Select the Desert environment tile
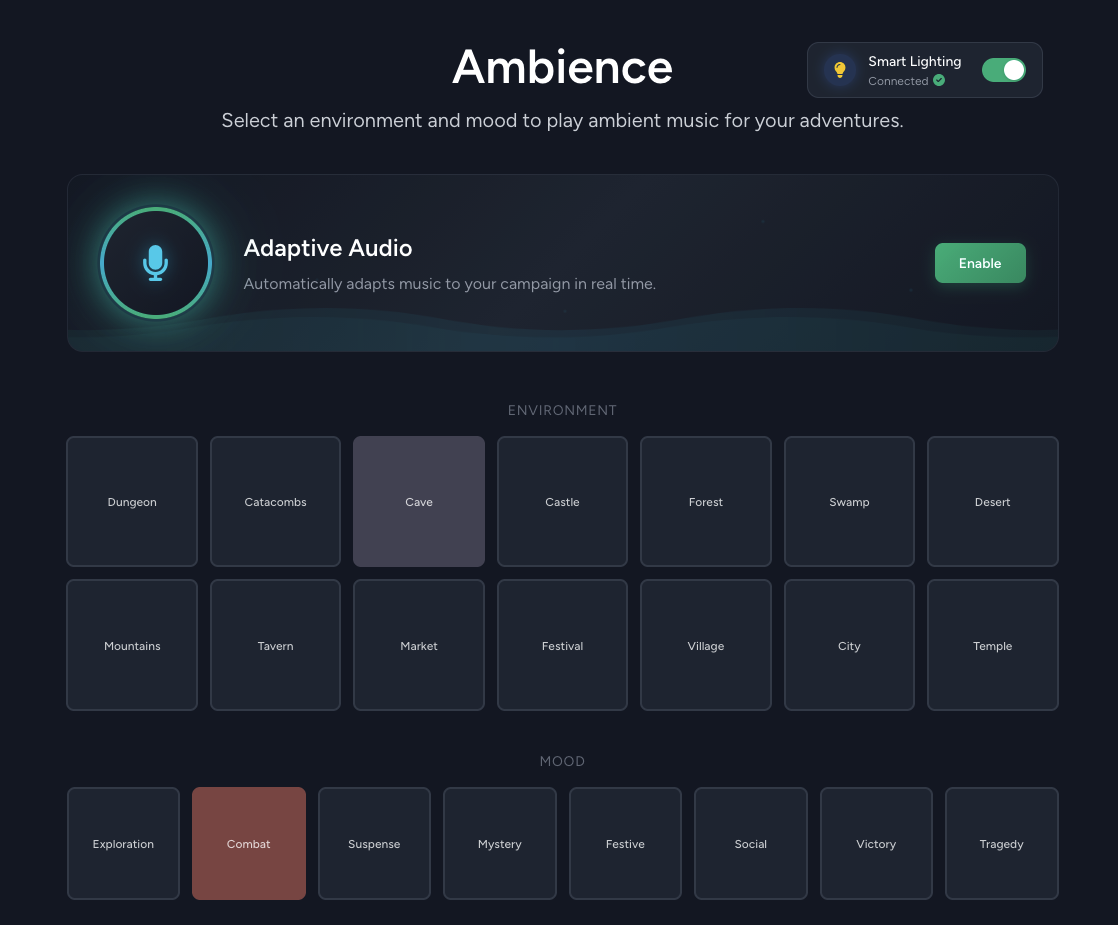Image resolution: width=1118 pixels, height=925 pixels. (993, 501)
